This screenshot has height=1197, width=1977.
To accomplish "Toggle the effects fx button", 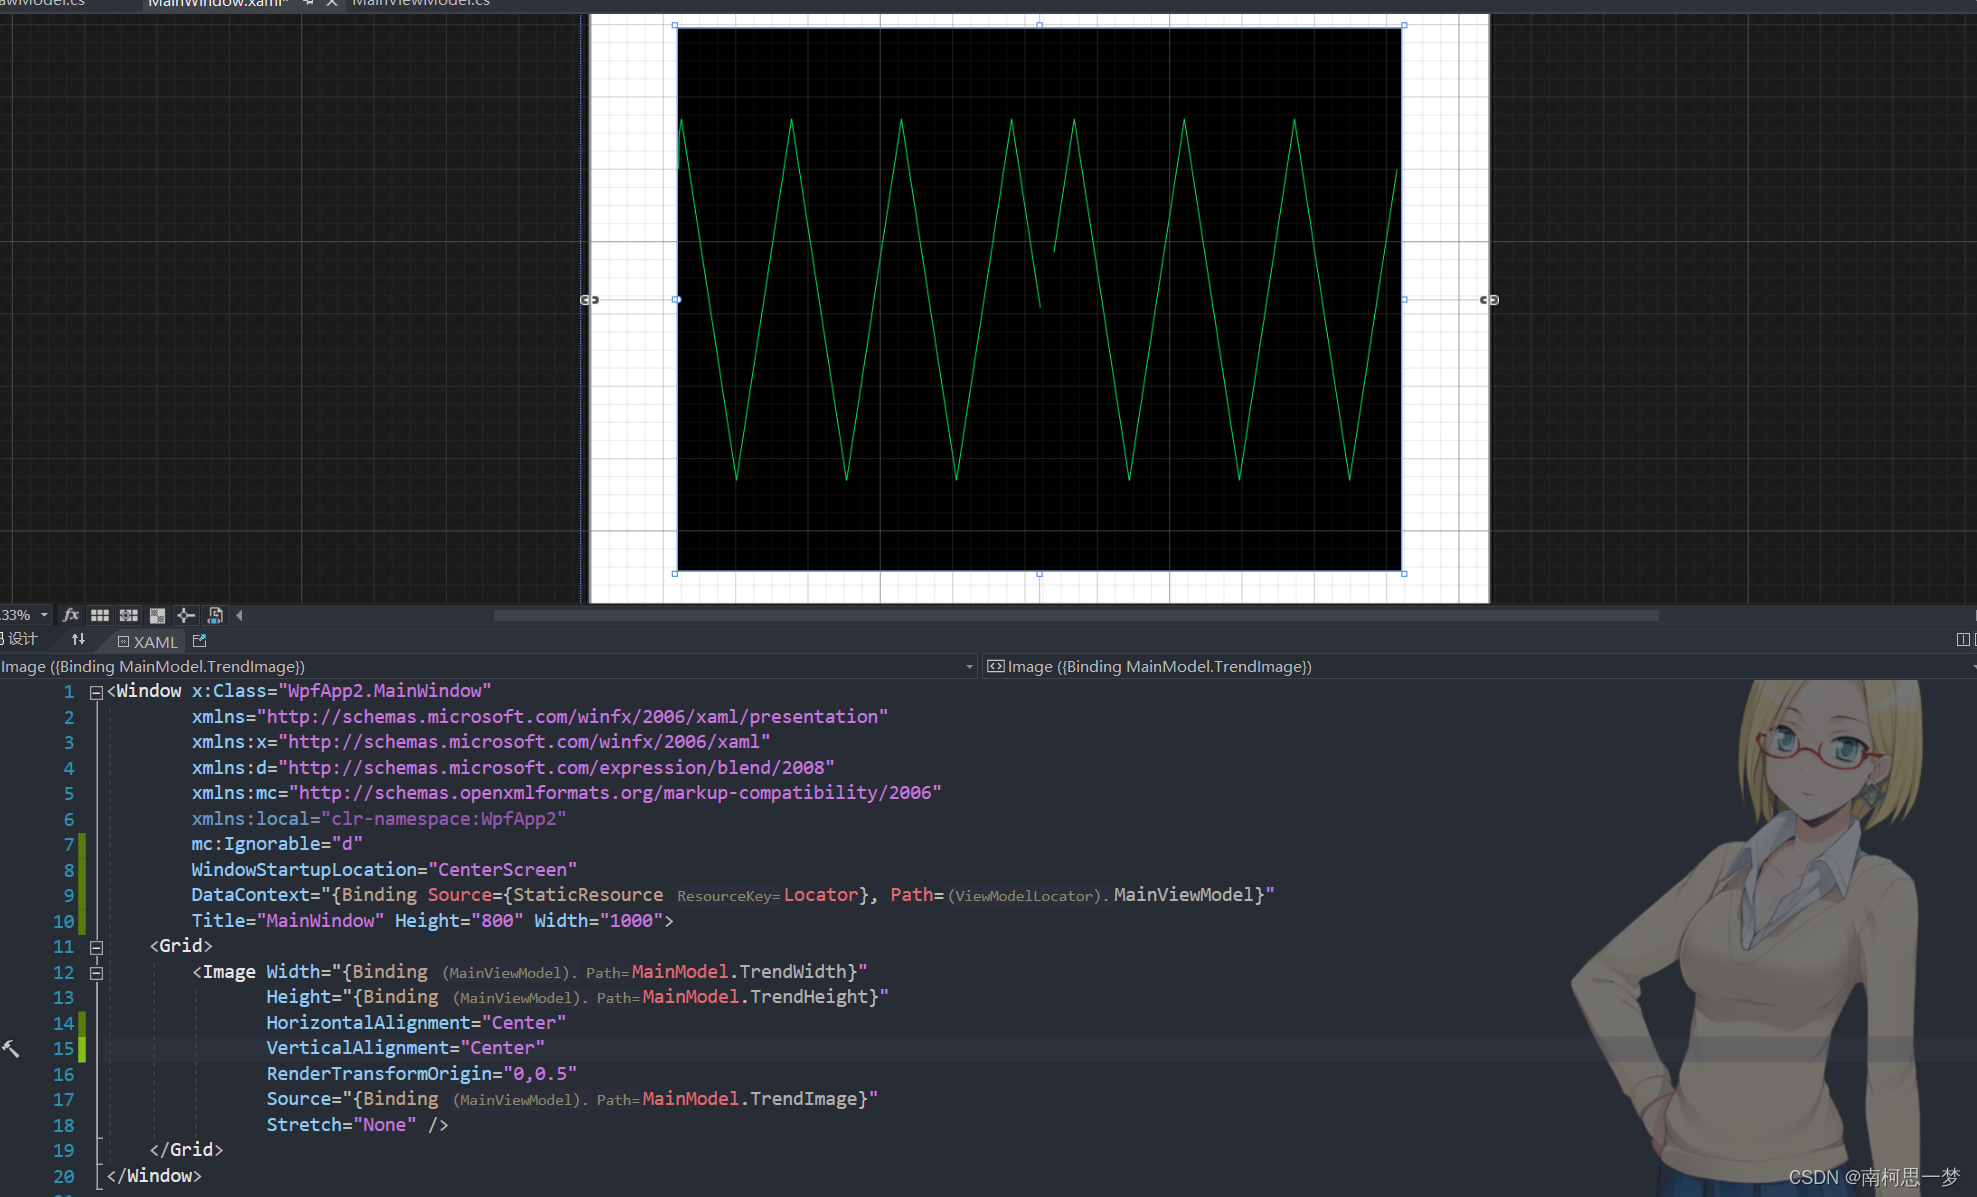I will (x=71, y=615).
